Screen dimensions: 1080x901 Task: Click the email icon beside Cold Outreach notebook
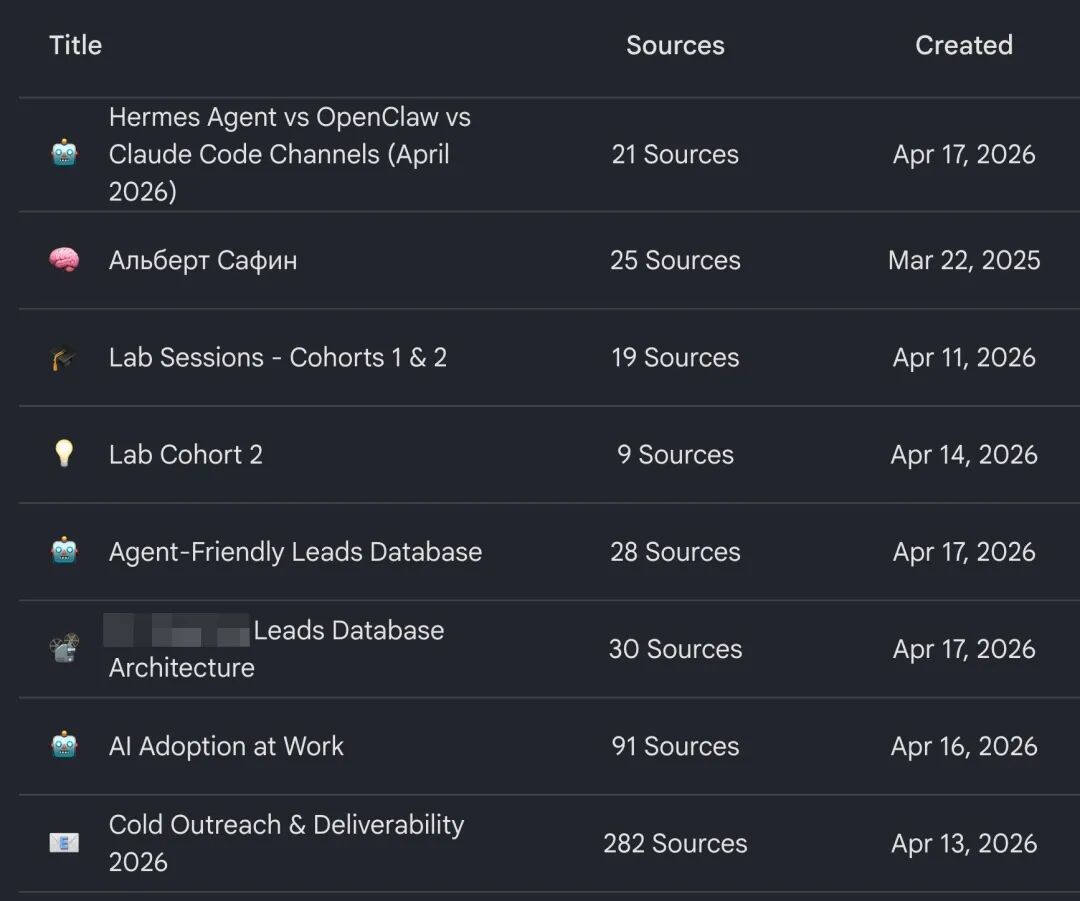pyautogui.click(x=64, y=843)
